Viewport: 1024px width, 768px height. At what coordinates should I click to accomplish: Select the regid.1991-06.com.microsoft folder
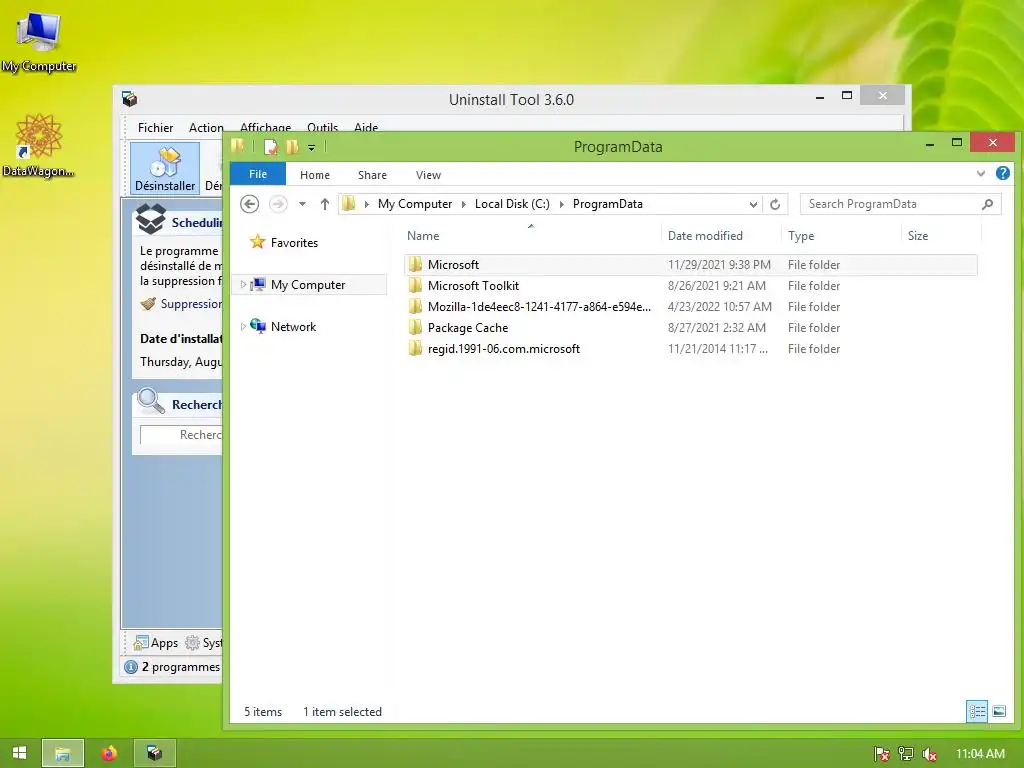(690, 349)
